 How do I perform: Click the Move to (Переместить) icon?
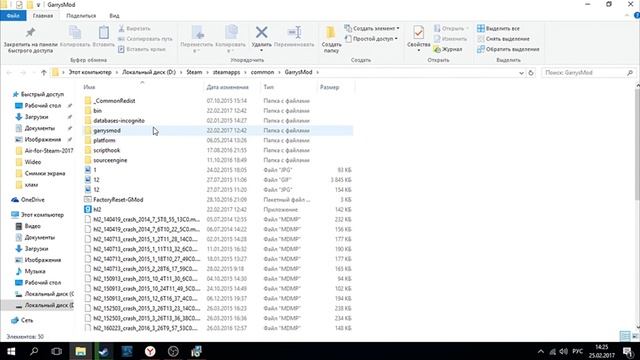click(197, 33)
